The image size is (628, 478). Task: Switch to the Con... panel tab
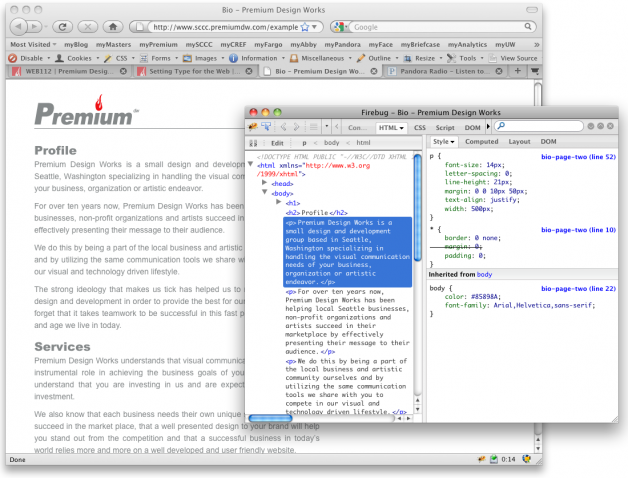(357, 128)
